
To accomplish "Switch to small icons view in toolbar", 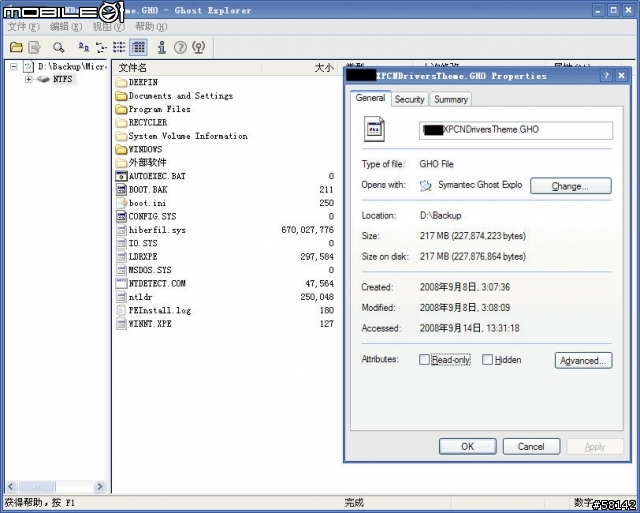I will click(101, 47).
